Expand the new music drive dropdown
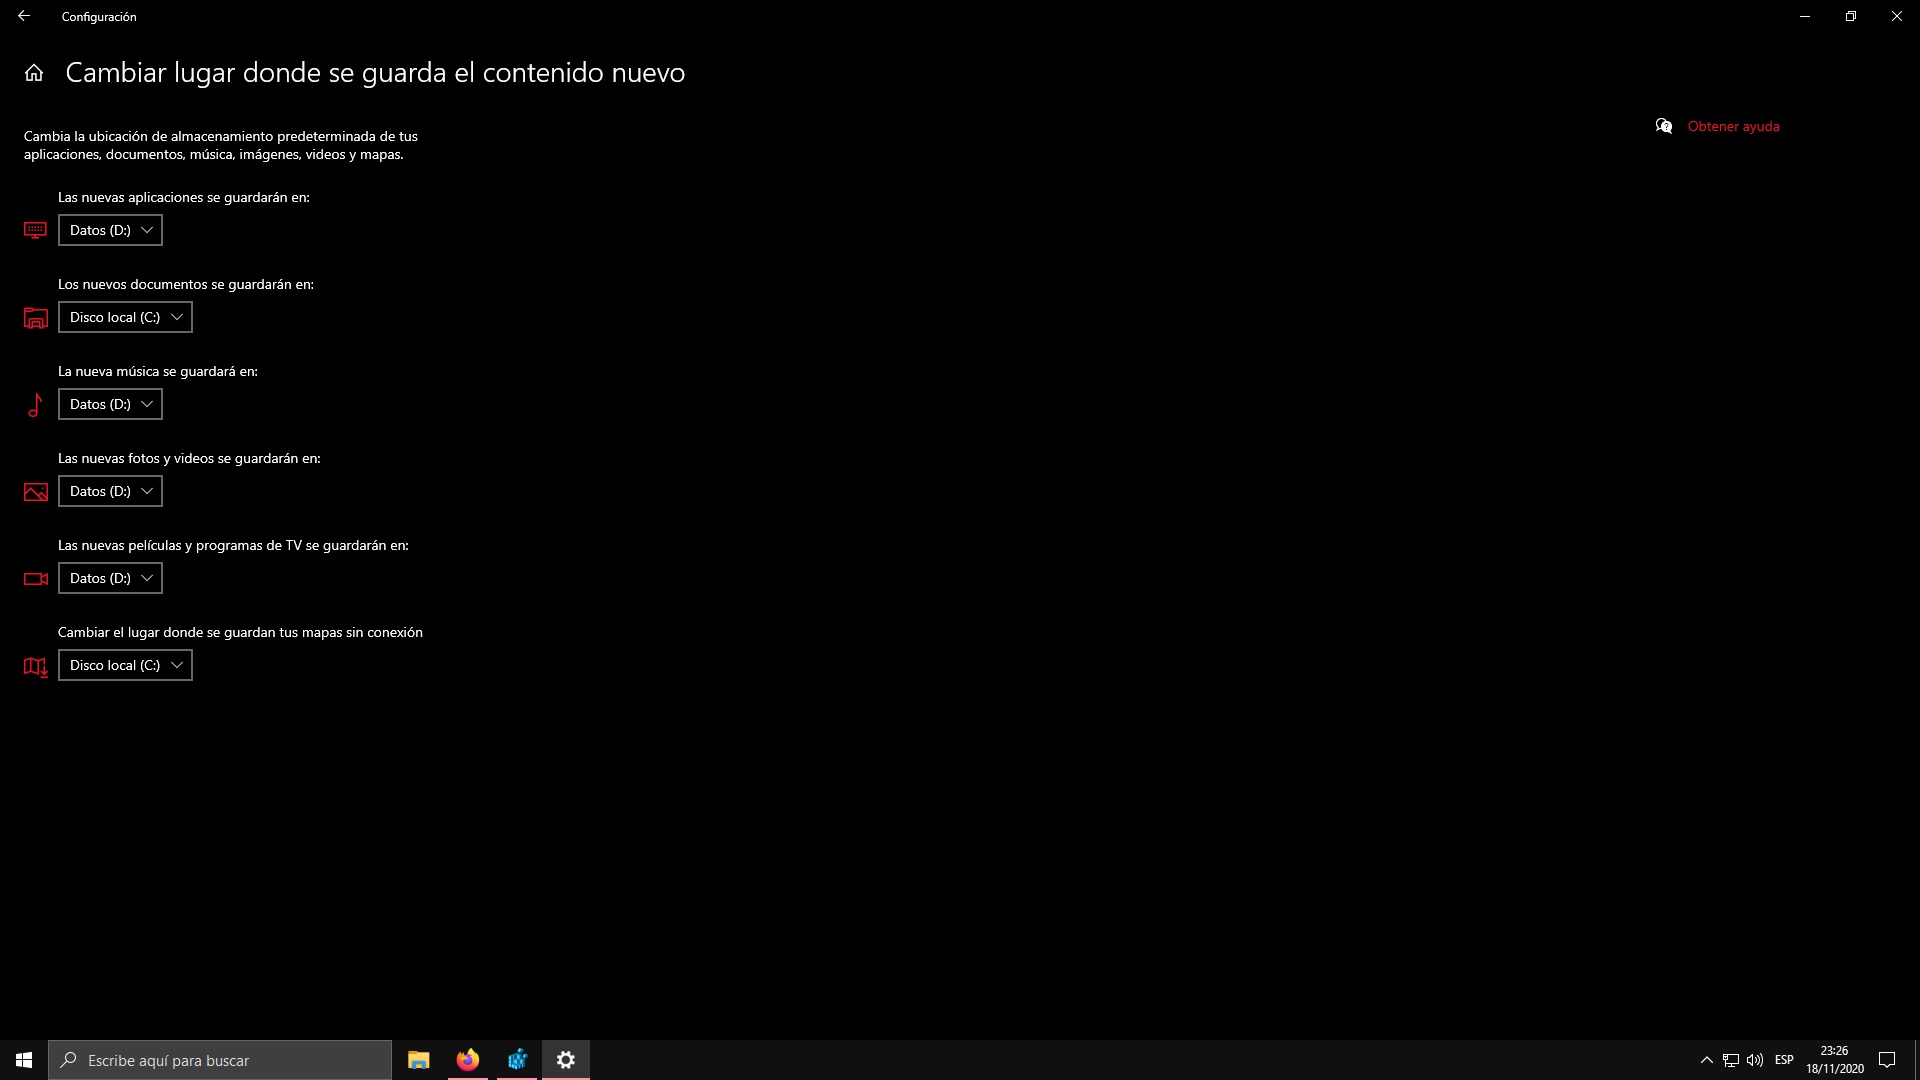1920x1080 pixels. (x=110, y=404)
